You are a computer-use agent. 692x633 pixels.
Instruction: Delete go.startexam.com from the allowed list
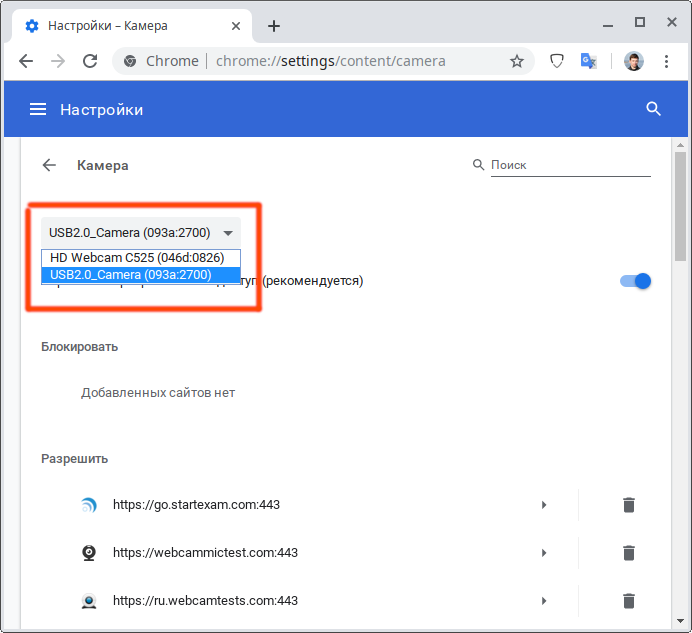click(x=628, y=505)
